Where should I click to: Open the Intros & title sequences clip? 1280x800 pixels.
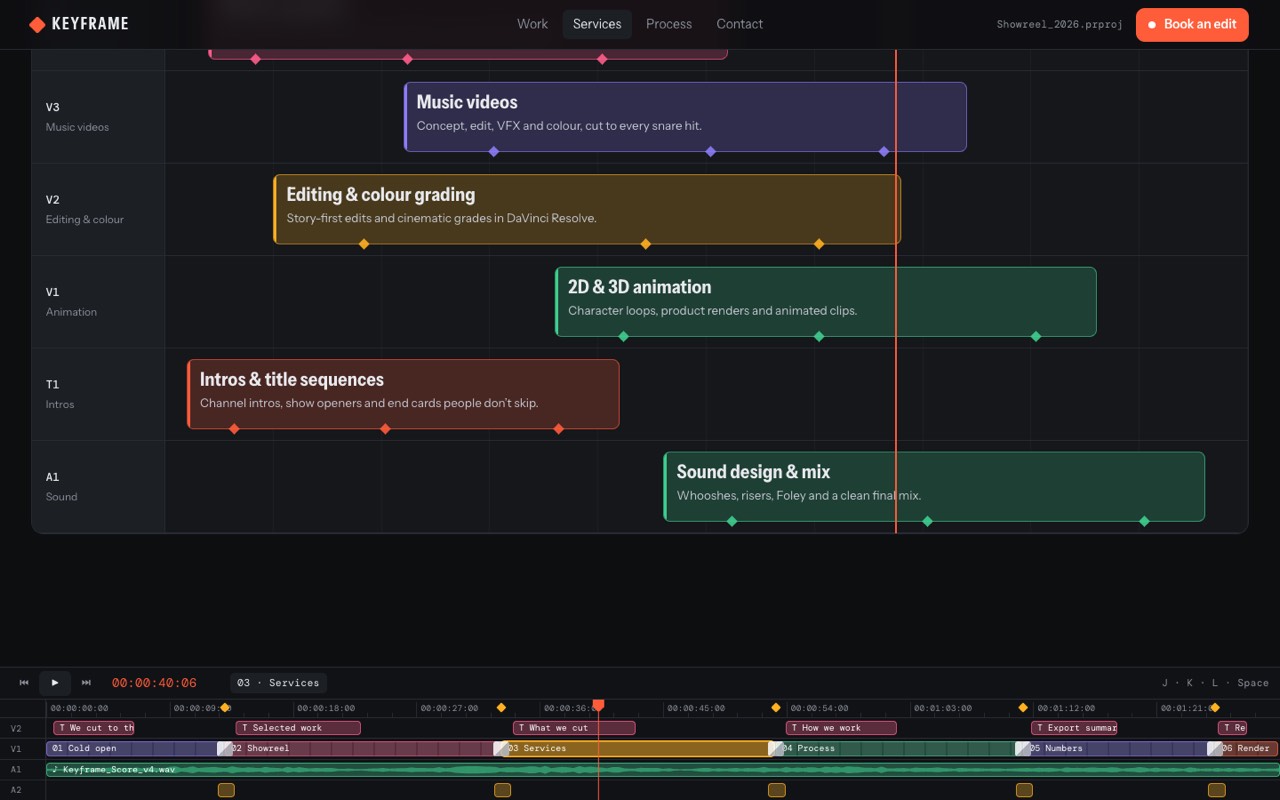pyautogui.click(x=403, y=394)
